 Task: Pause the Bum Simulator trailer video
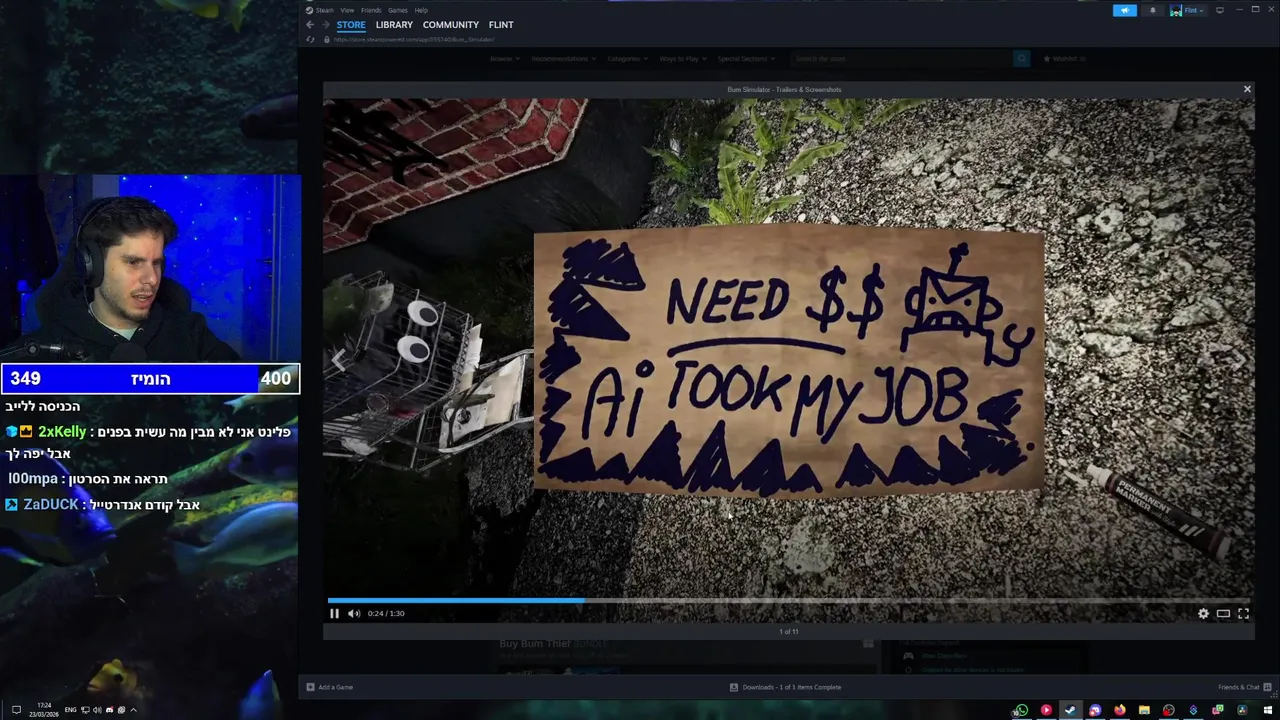(x=334, y=613)
